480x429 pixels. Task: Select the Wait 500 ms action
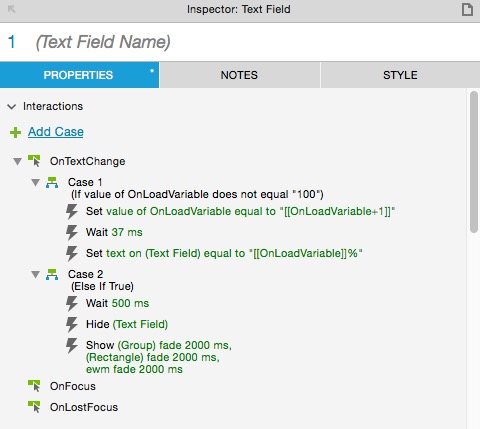pos(117,303)
